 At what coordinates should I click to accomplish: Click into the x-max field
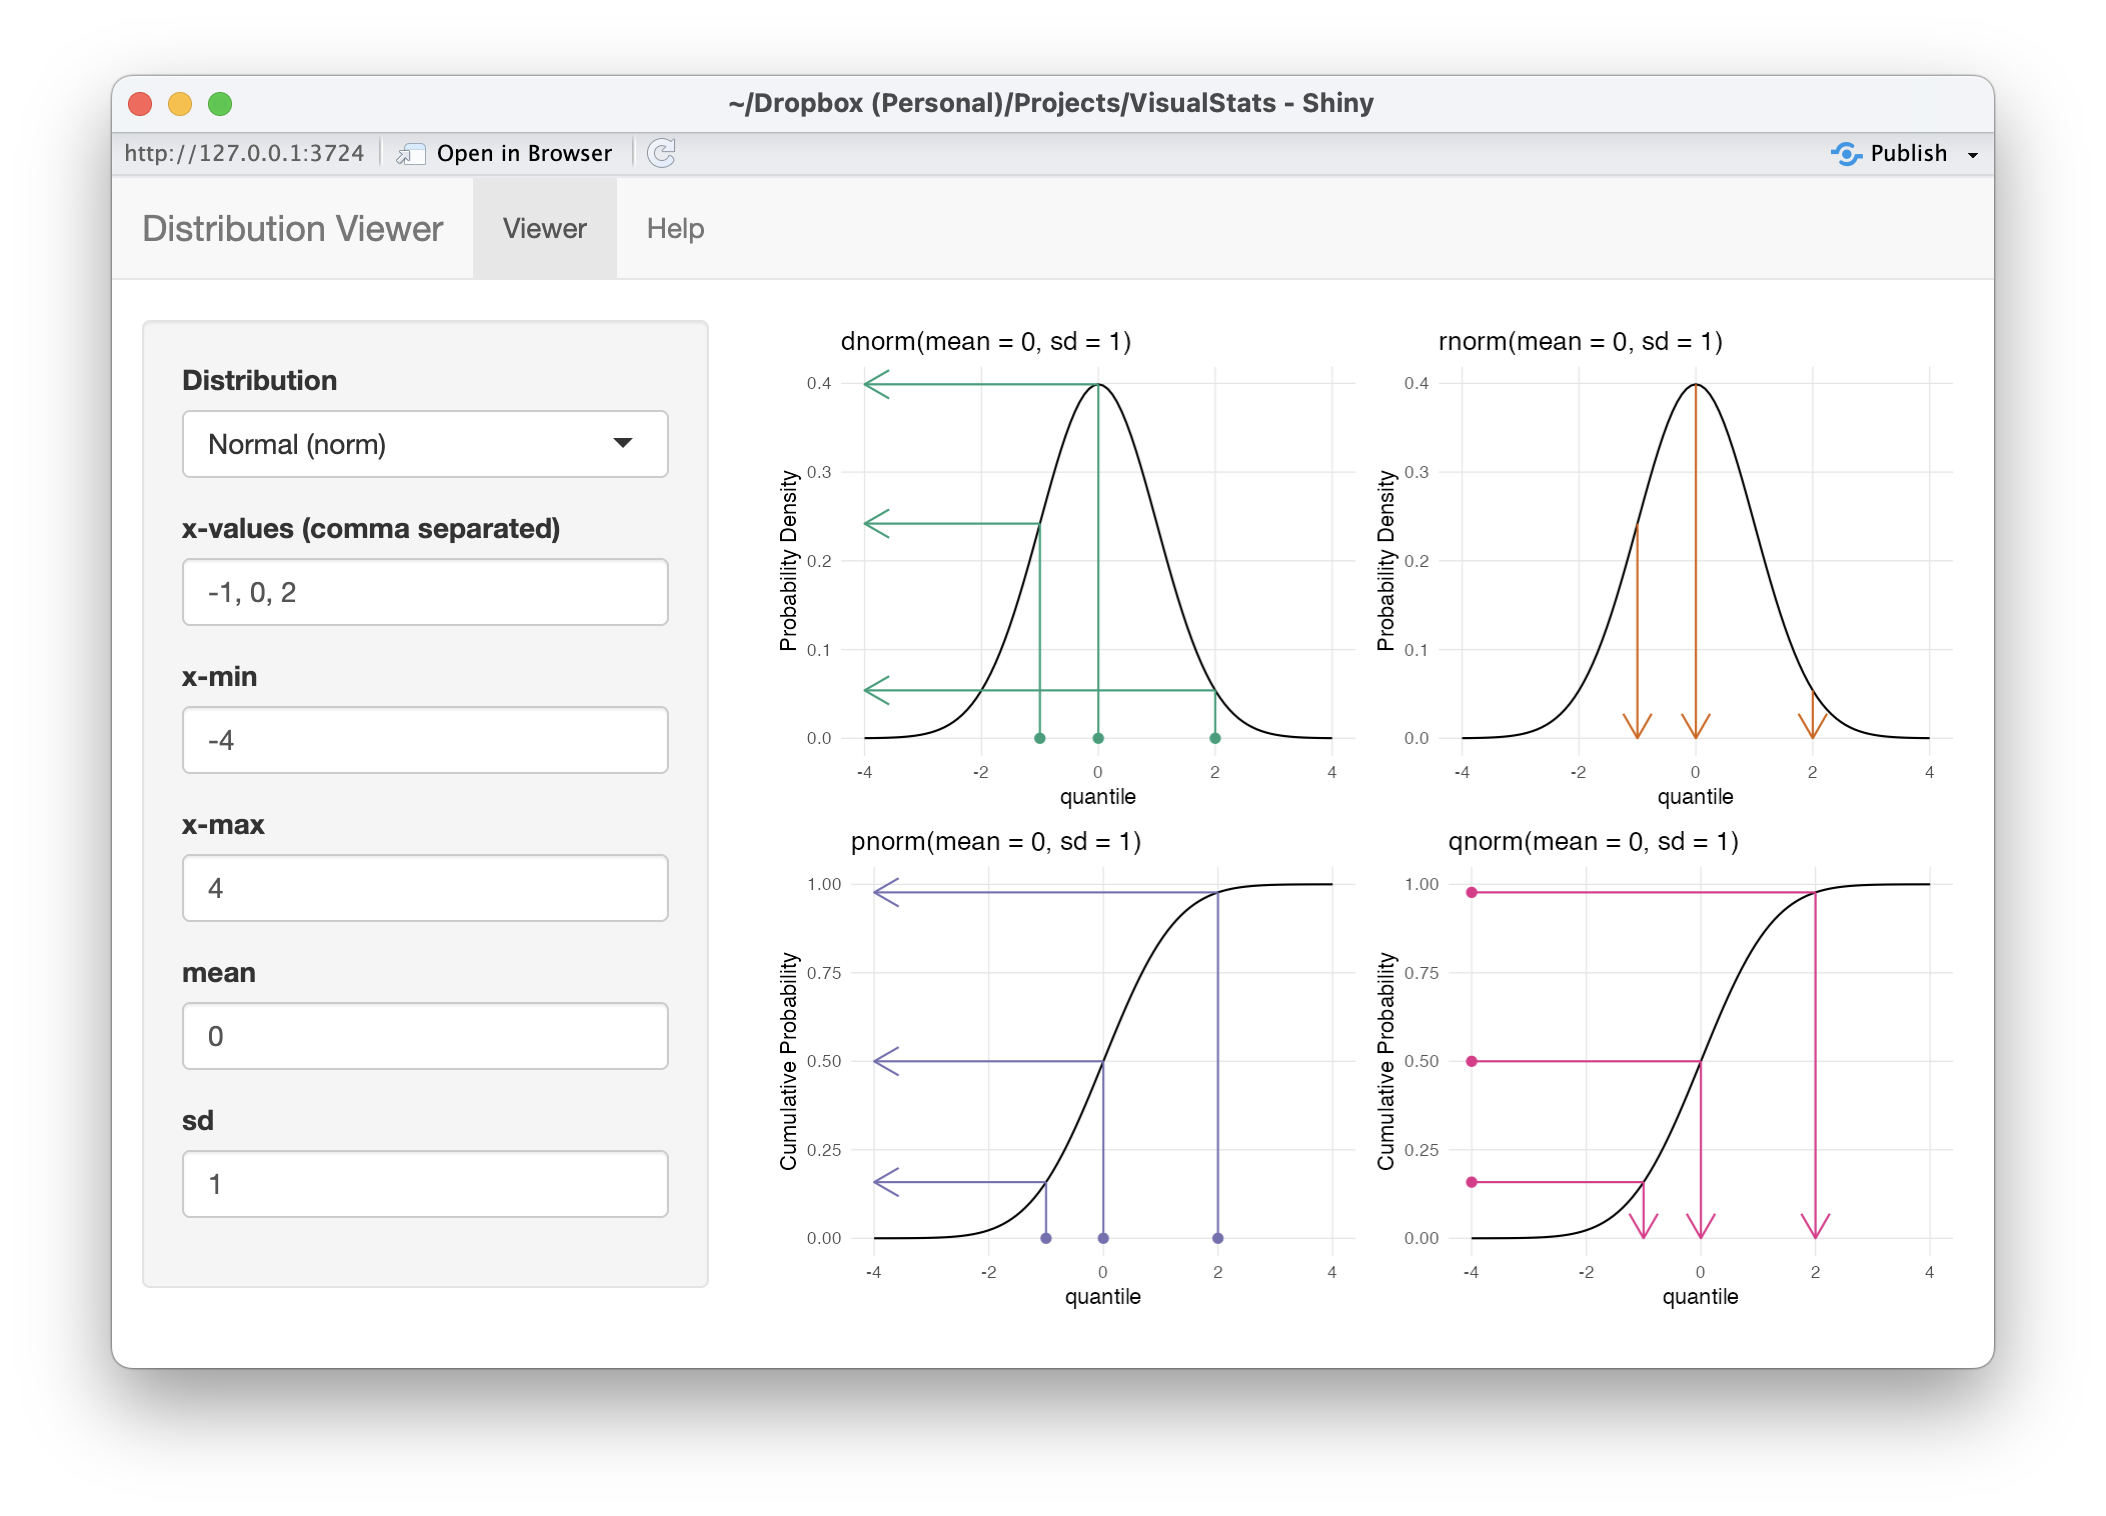[425, 888]
